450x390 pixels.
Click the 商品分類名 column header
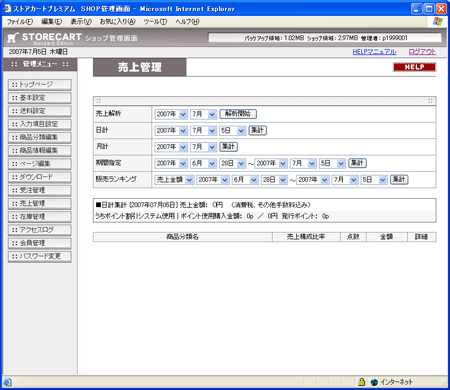coord(183,237)
